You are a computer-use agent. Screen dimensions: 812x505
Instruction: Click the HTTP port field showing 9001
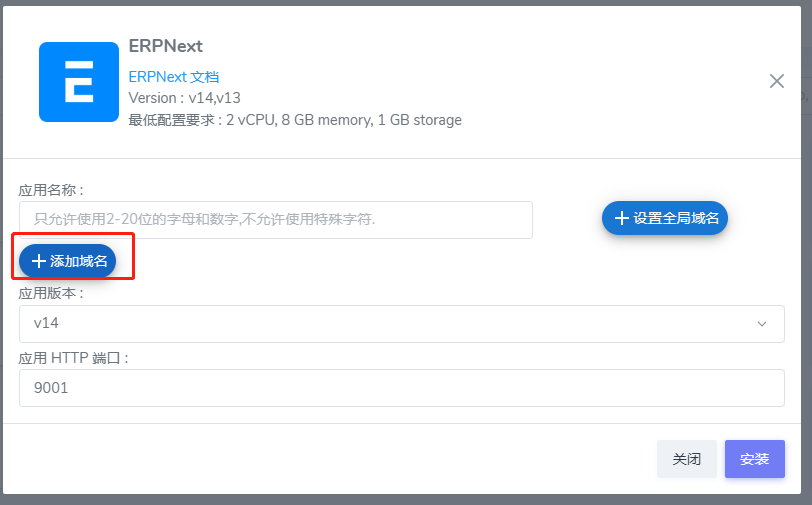pos(401,388)
